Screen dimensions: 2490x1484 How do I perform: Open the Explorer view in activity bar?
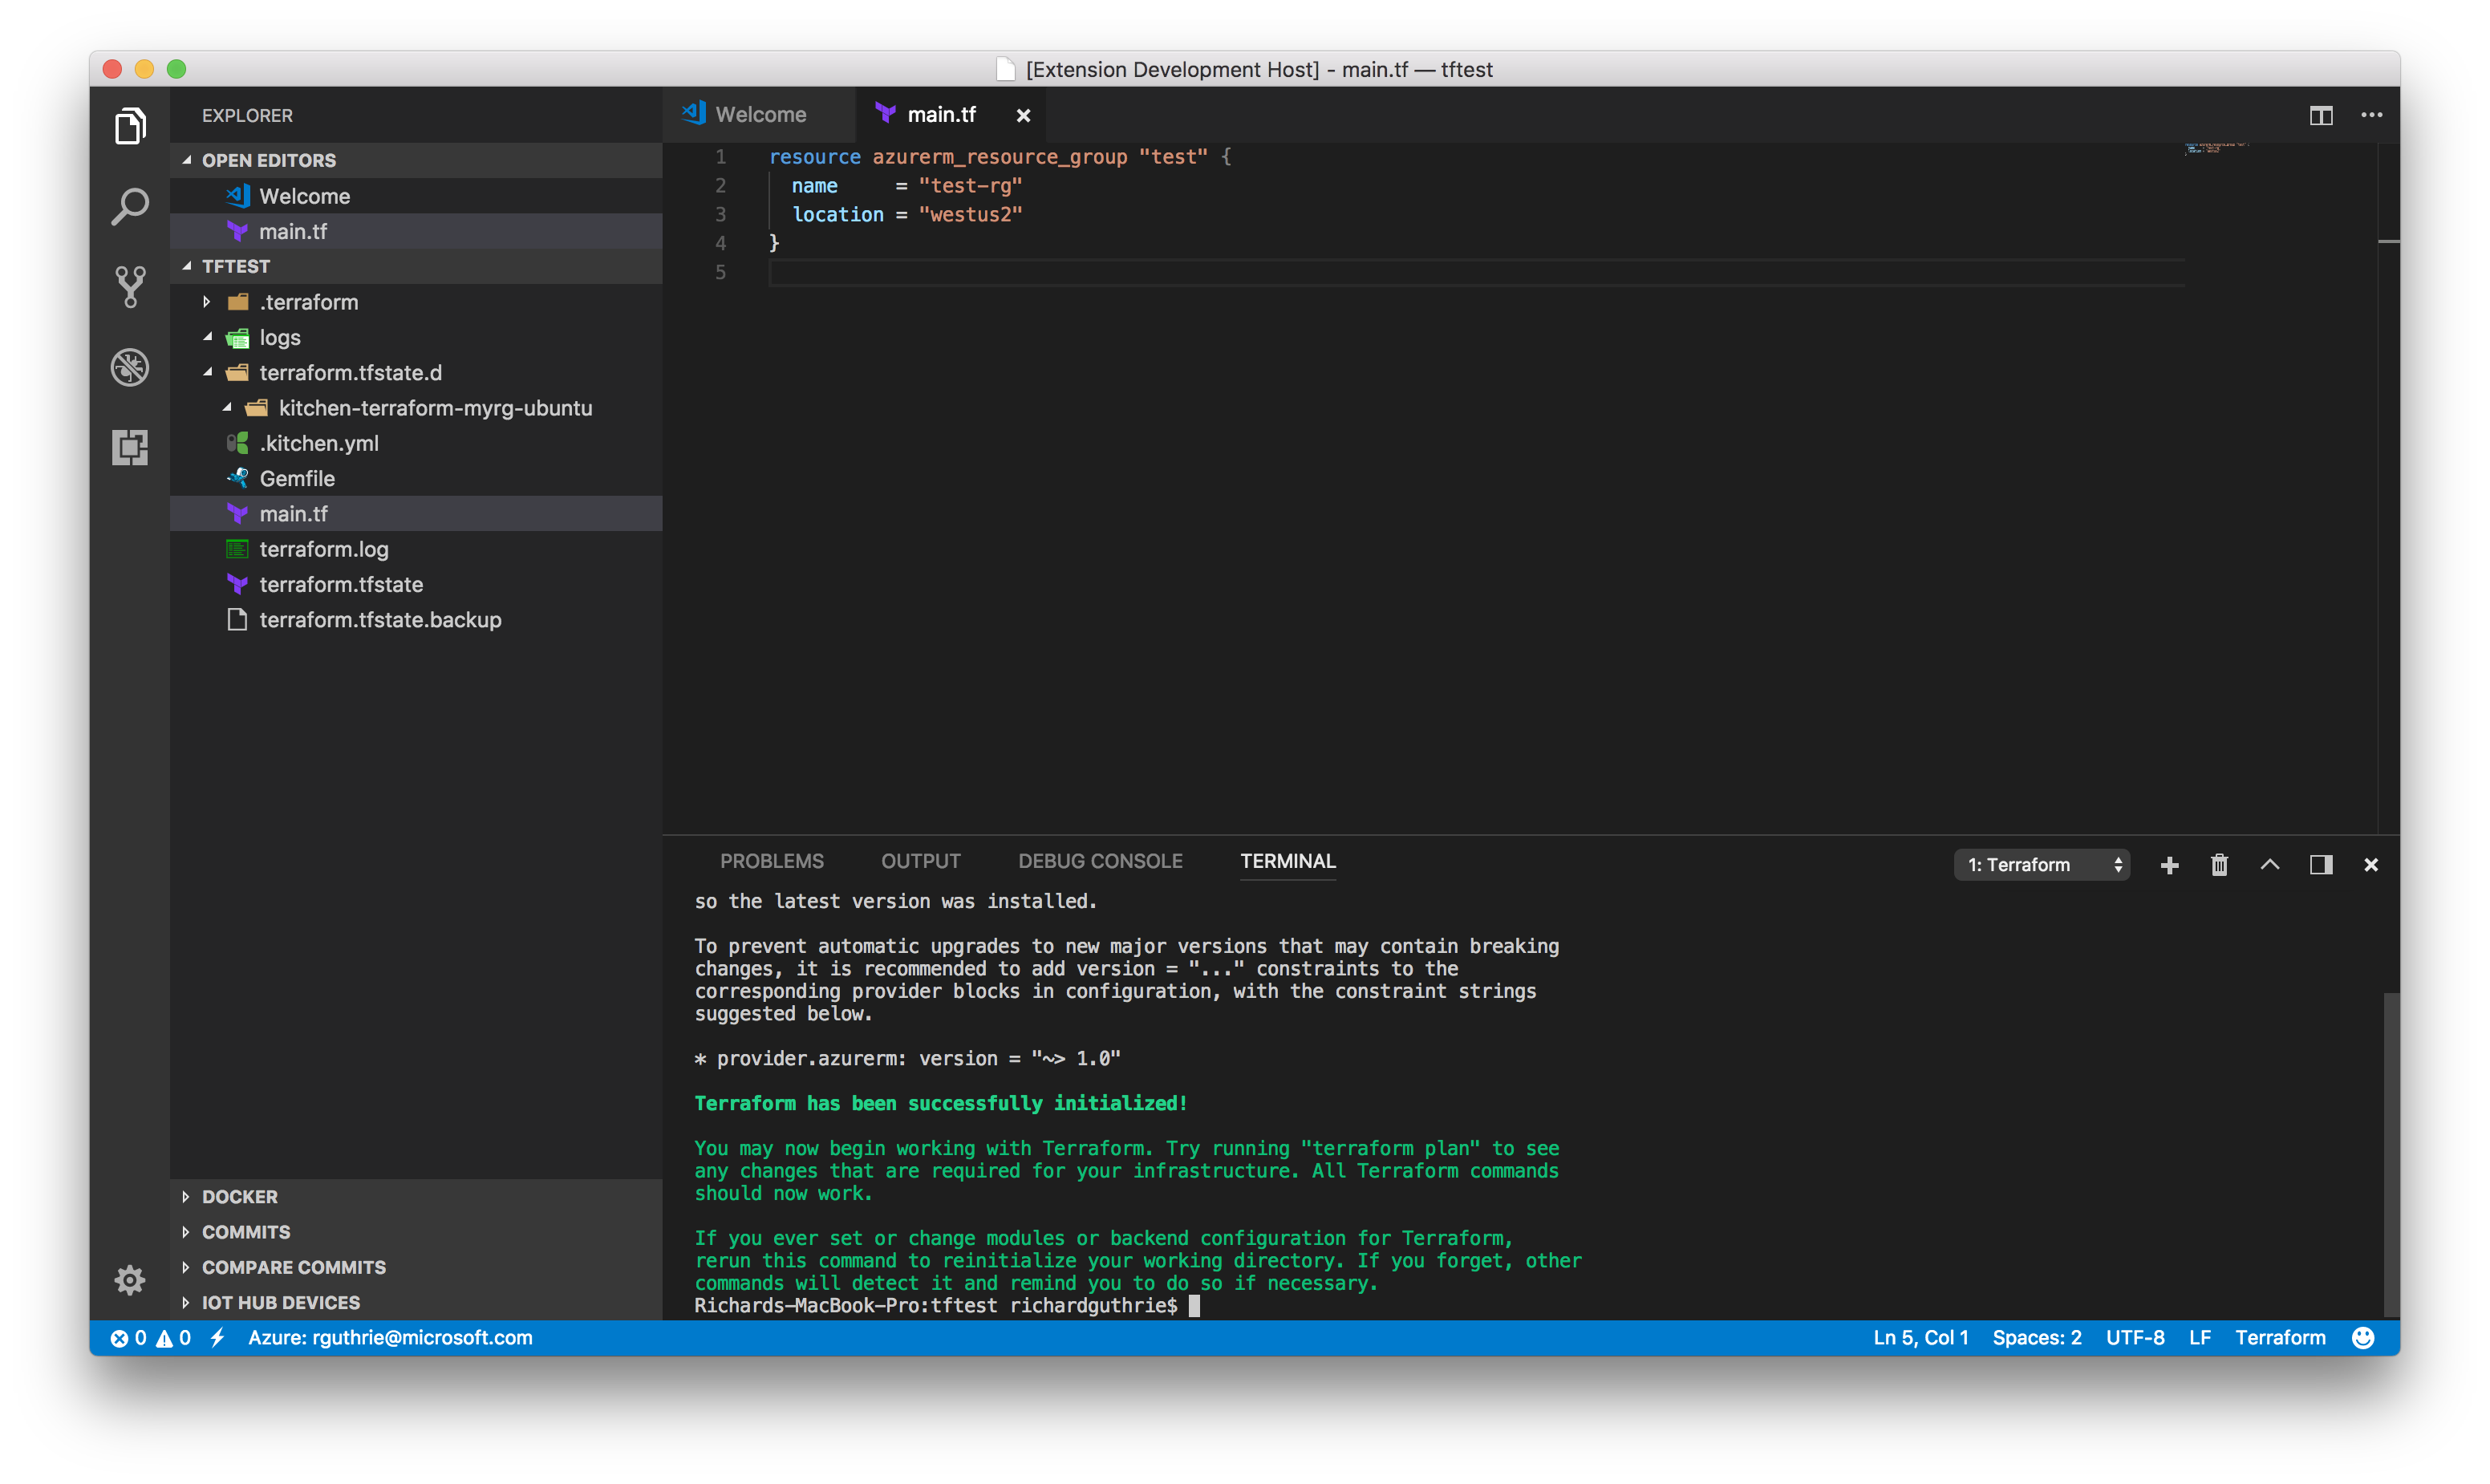(130, 127)
